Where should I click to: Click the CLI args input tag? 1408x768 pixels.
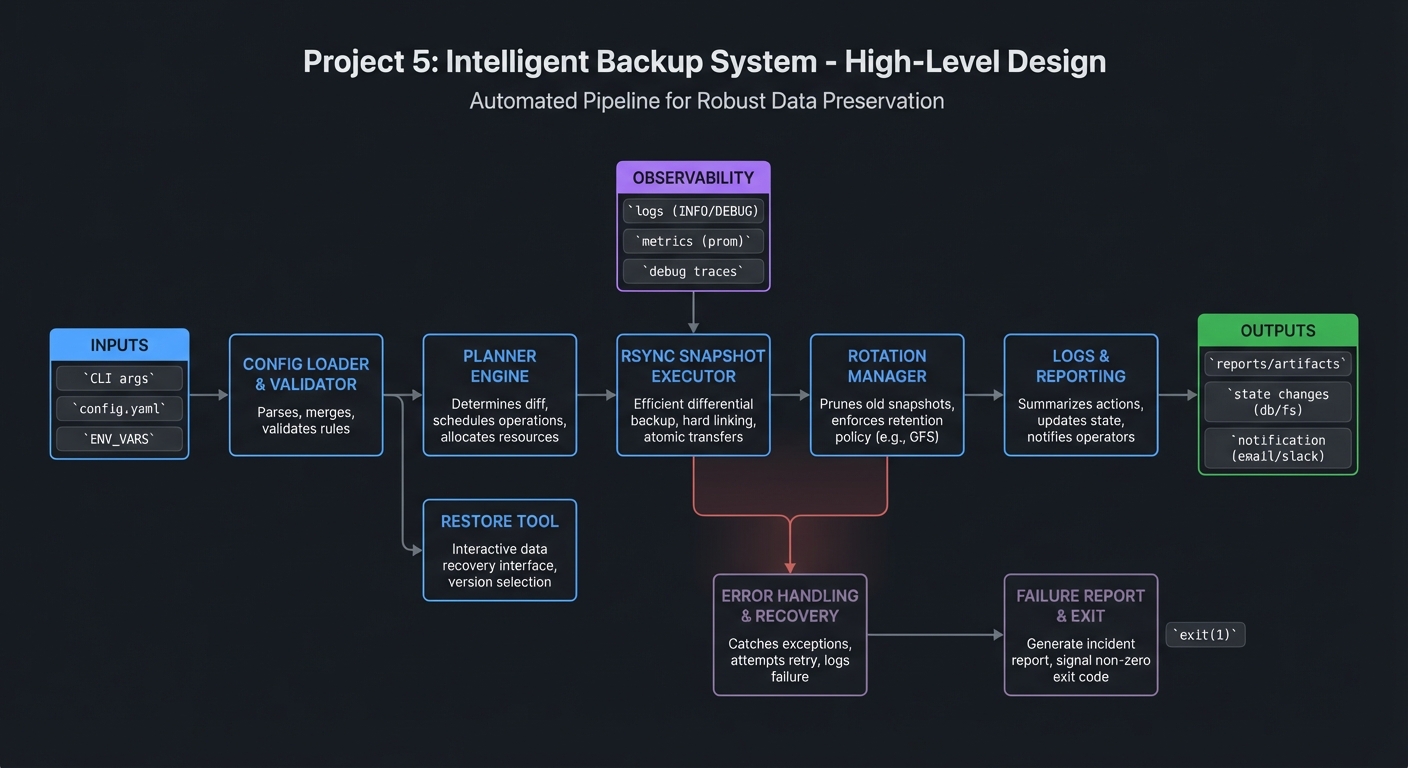coord(119,378)
